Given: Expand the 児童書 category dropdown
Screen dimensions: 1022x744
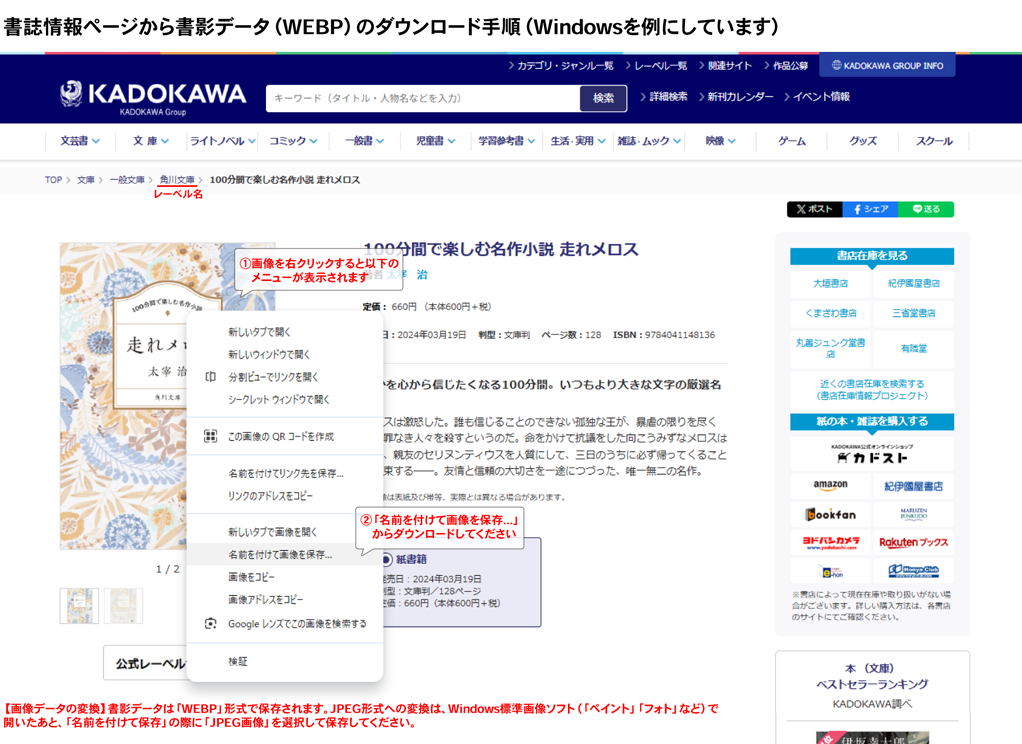Looking at the screenshot, I should click(435, 141).
